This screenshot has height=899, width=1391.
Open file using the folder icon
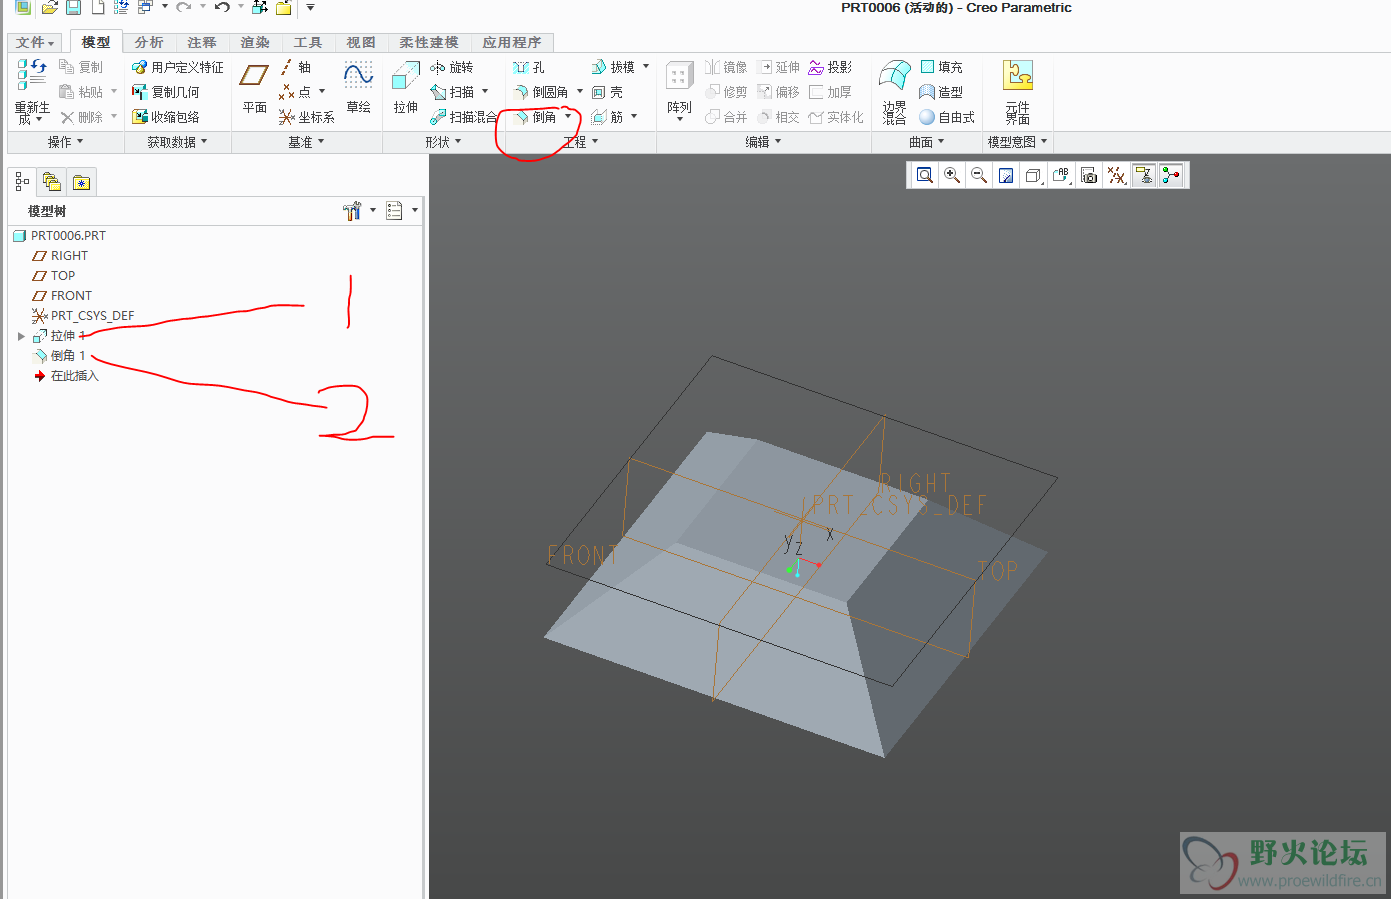[x=49, y=7]
